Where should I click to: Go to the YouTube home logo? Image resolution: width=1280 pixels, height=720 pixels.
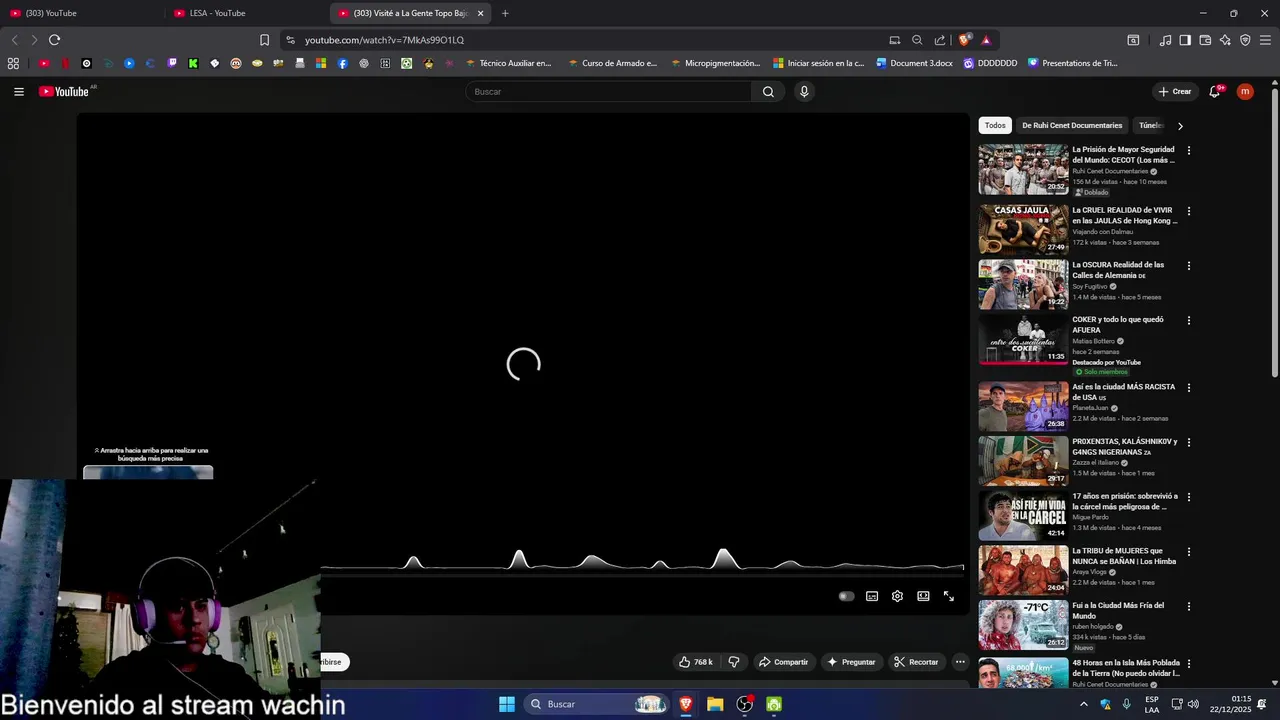tap(65, 91)
